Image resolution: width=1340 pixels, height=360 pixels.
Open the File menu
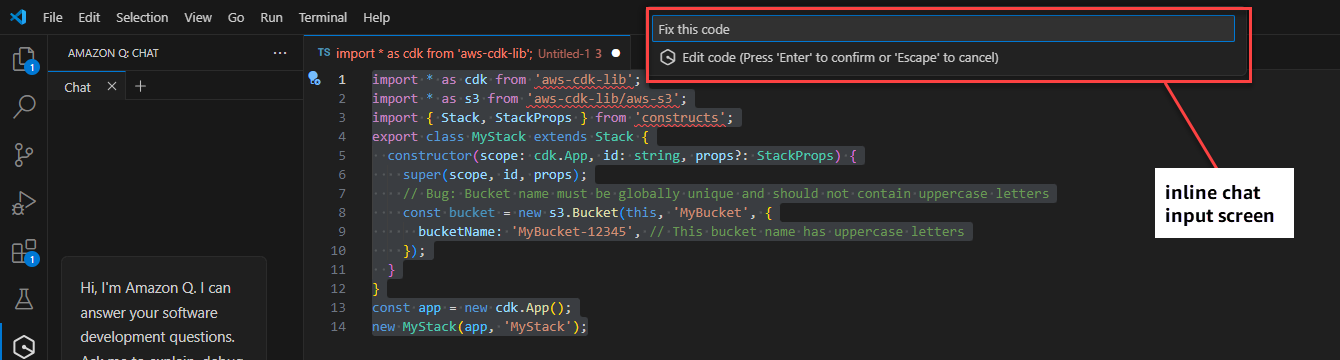tap(53, 18)
